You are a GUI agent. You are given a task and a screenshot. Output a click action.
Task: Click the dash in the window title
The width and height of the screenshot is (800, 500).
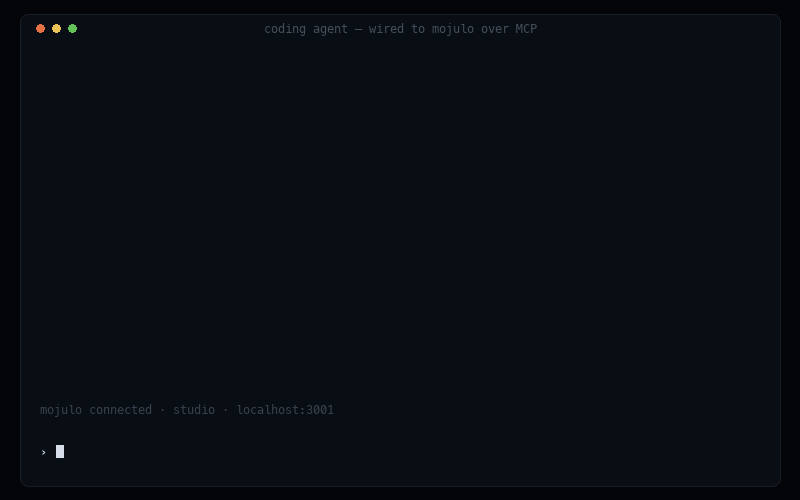pos(358,29)
